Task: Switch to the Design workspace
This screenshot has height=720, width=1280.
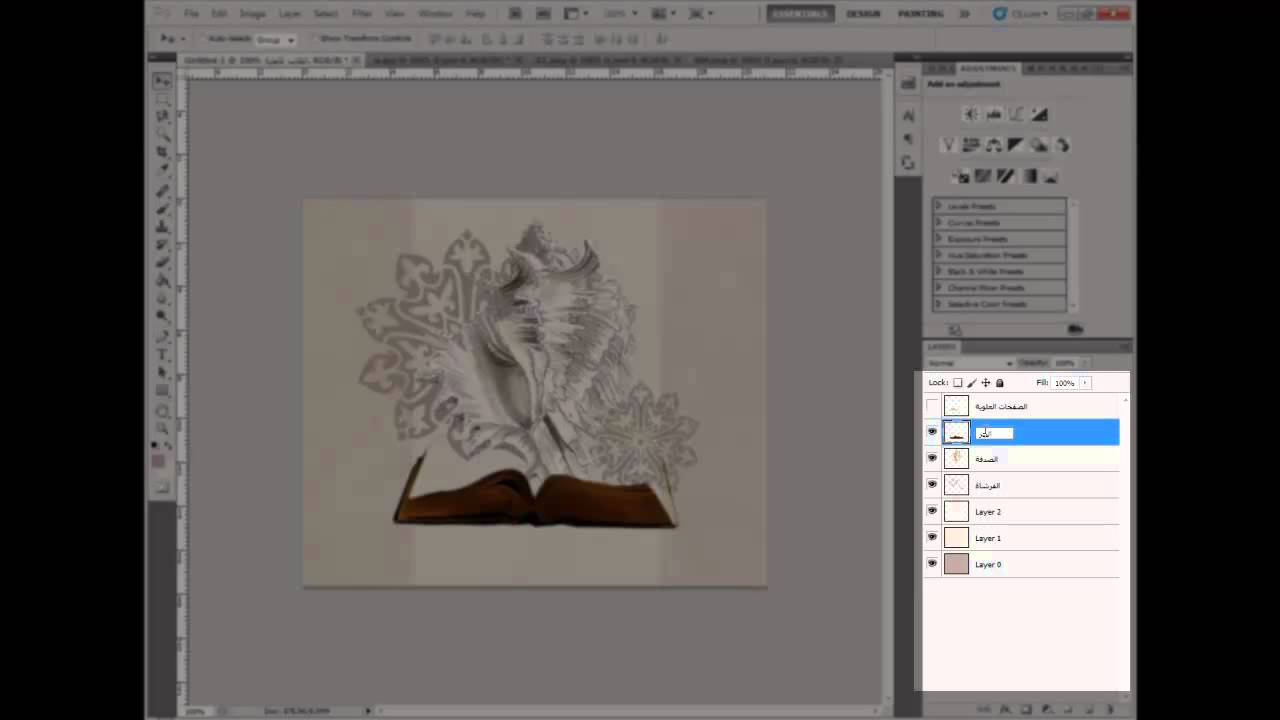Action: (863, 14)
